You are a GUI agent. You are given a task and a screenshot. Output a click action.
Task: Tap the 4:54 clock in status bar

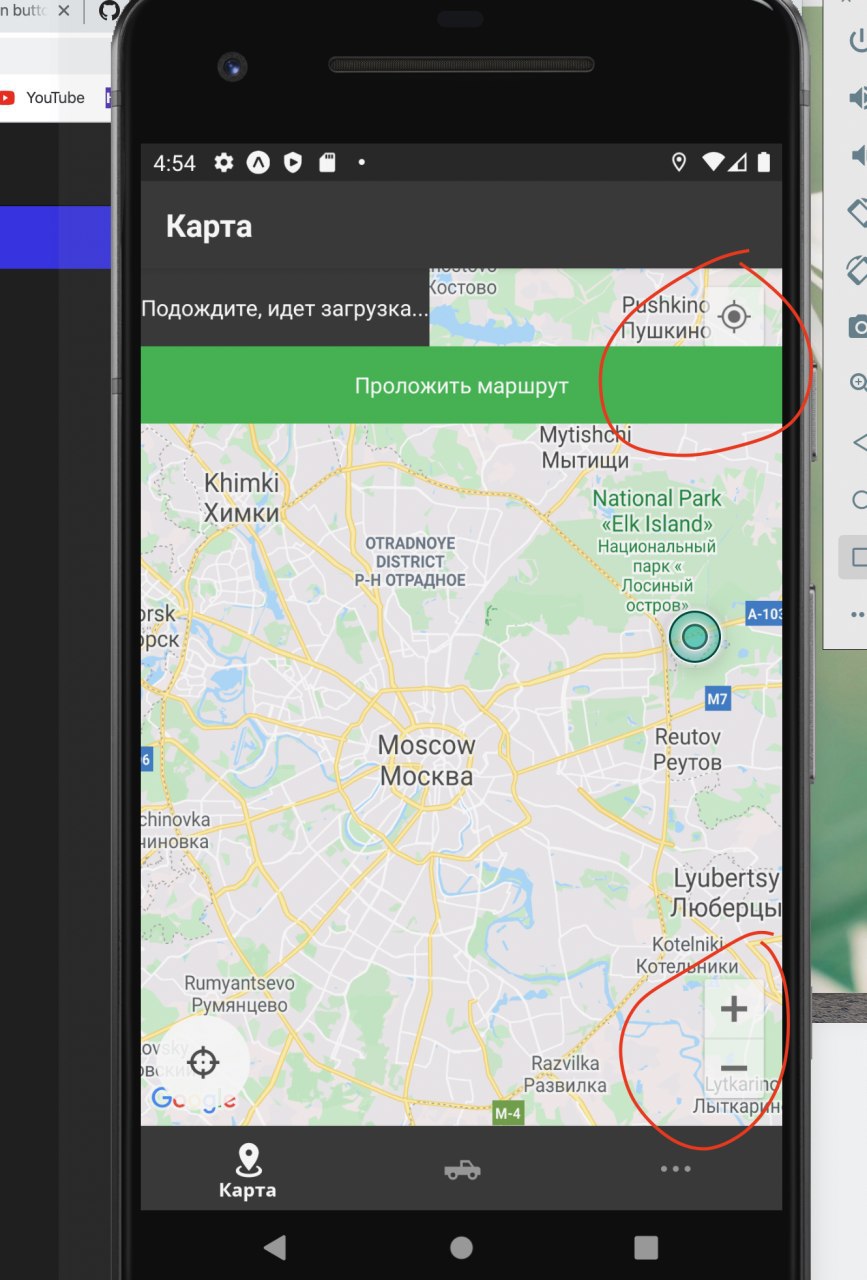coord(175,163)
